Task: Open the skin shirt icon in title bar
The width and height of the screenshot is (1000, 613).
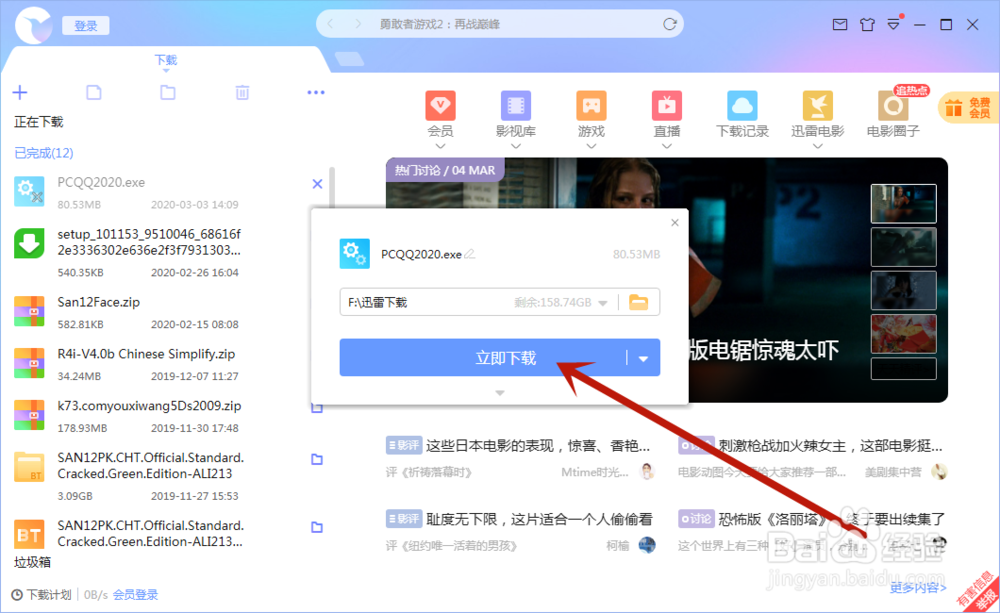Action: point(867,24)
